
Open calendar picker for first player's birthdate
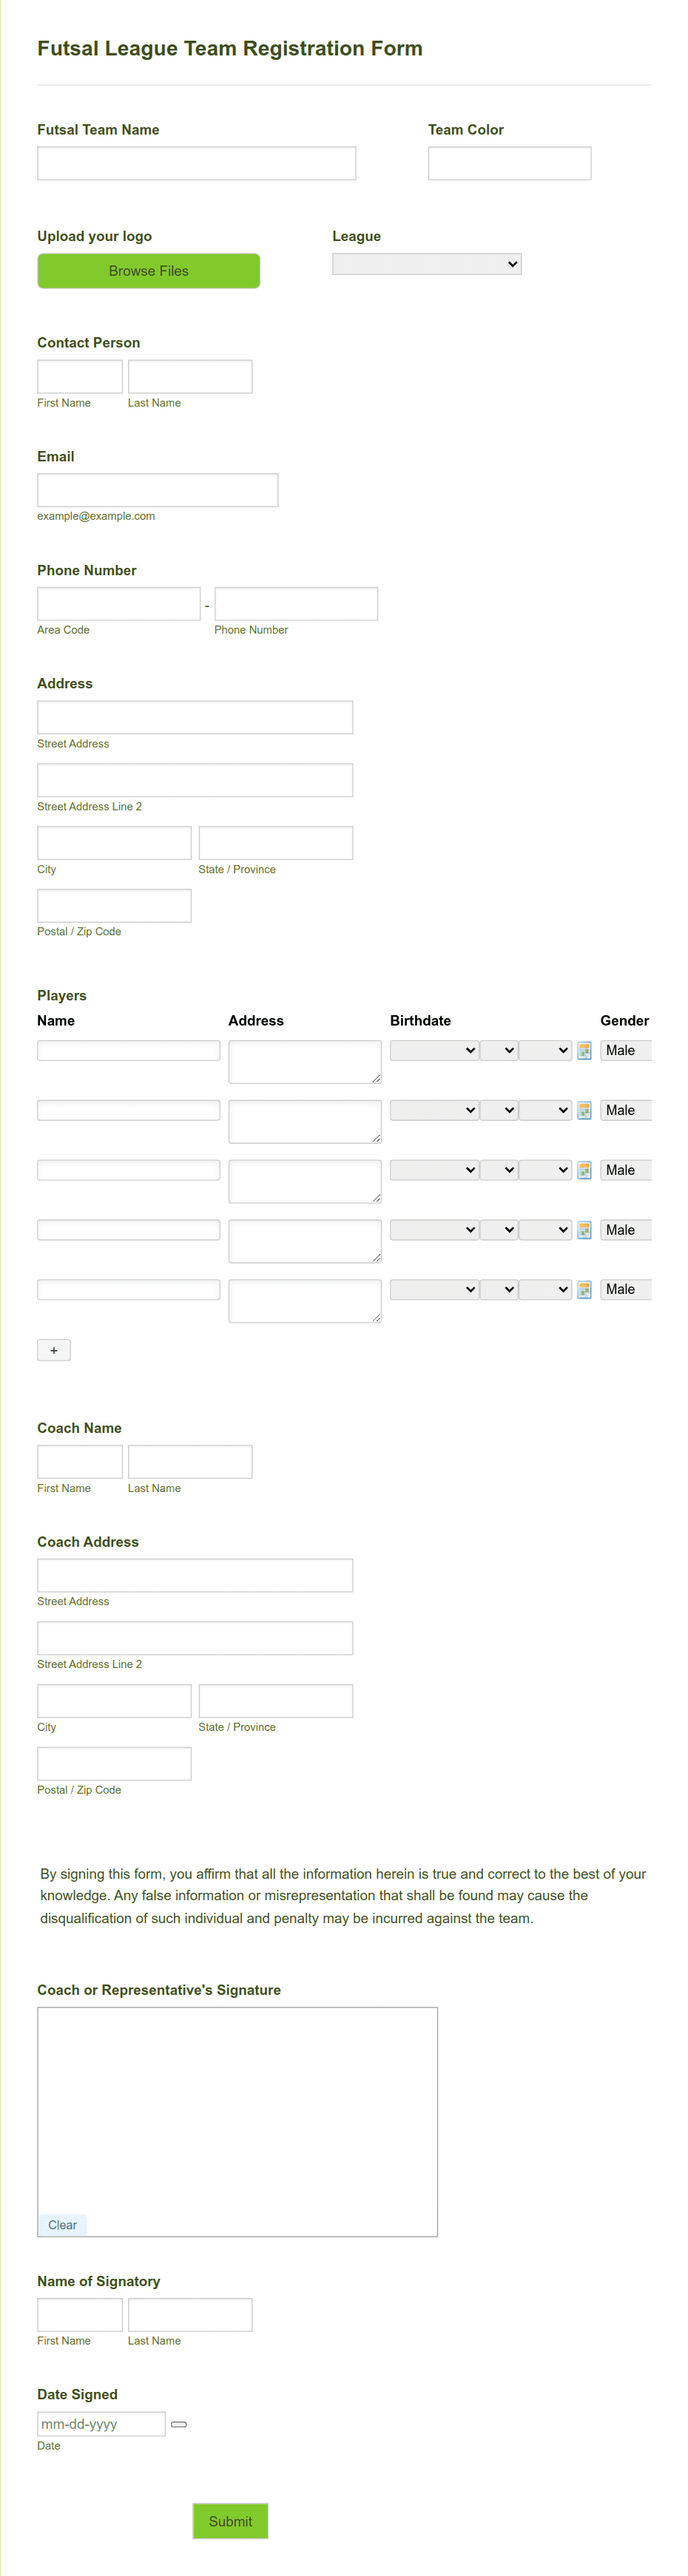point(584,1050)
